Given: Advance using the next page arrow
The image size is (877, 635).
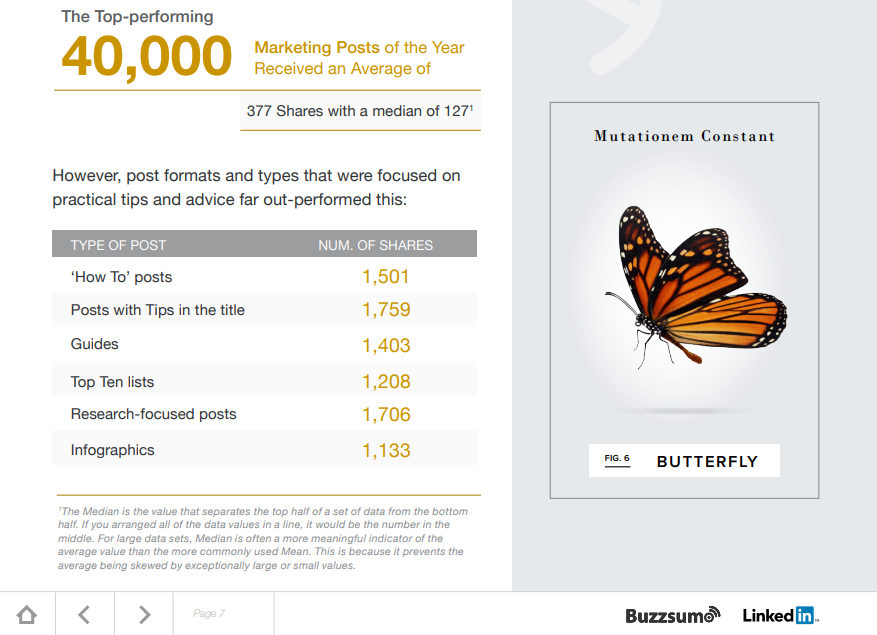Looking at the screenshot, I should [x=143, y=614].
